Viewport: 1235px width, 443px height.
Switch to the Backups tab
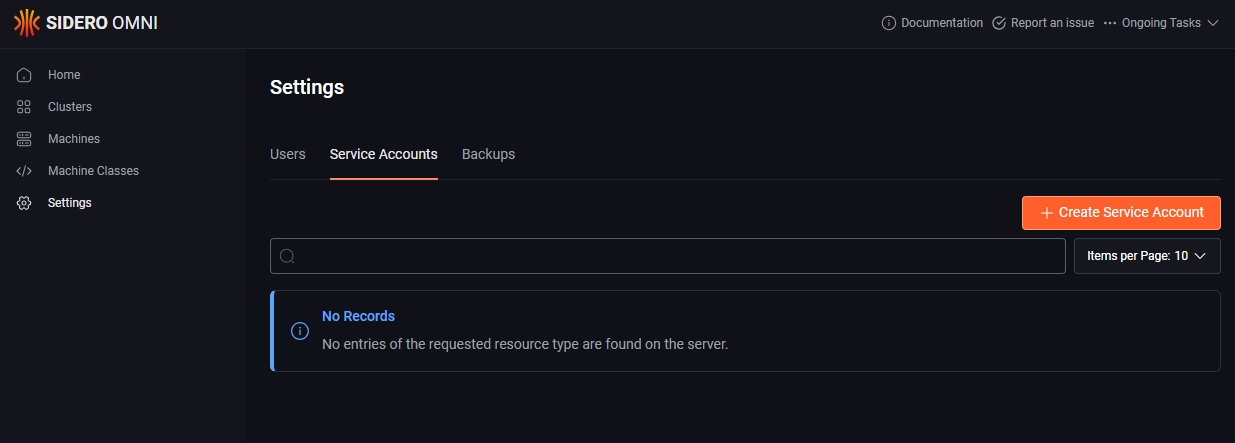point(488,154)
